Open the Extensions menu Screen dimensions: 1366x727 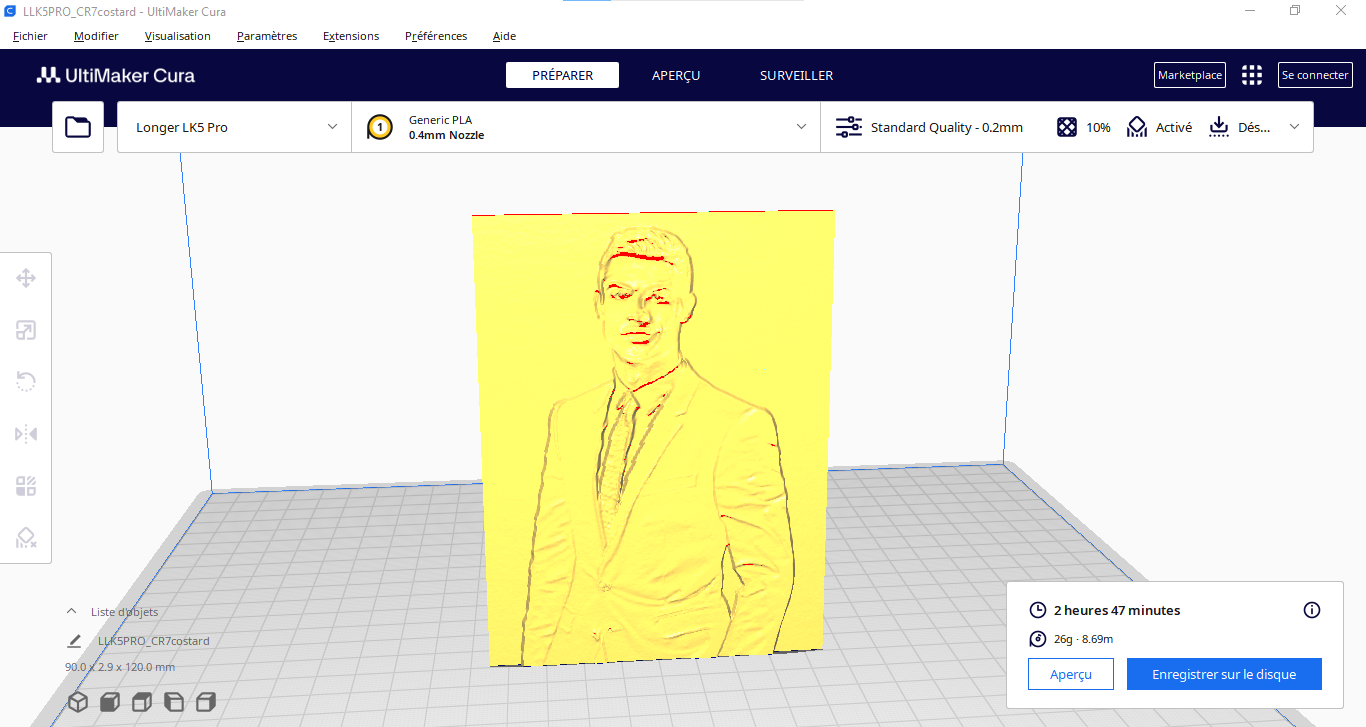point(351,36)
